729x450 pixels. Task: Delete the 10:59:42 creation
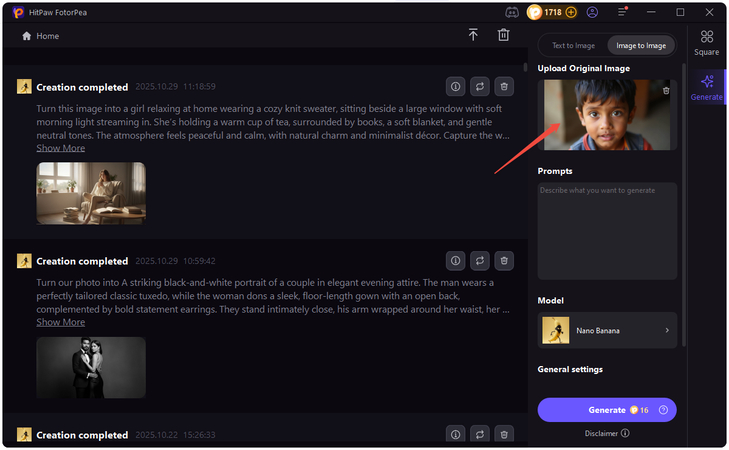504,261
